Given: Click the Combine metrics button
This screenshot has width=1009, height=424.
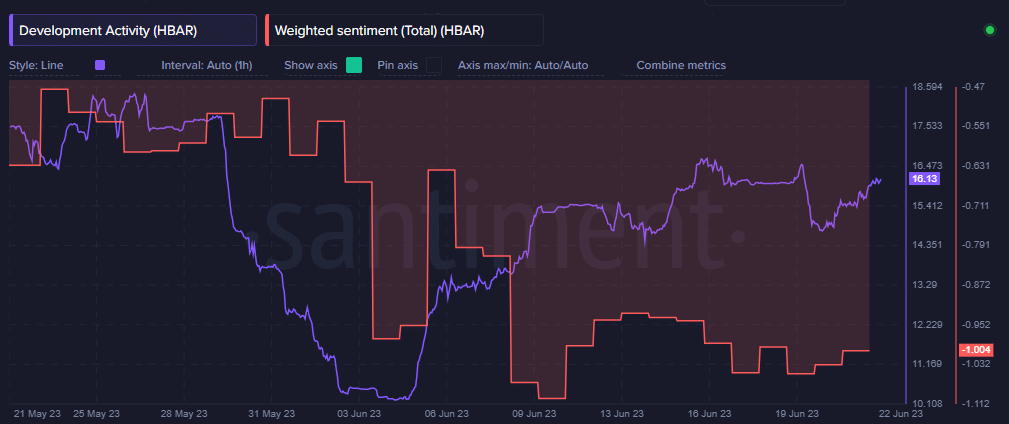Looking at the screenshot, I should click(x=681, y=65).
